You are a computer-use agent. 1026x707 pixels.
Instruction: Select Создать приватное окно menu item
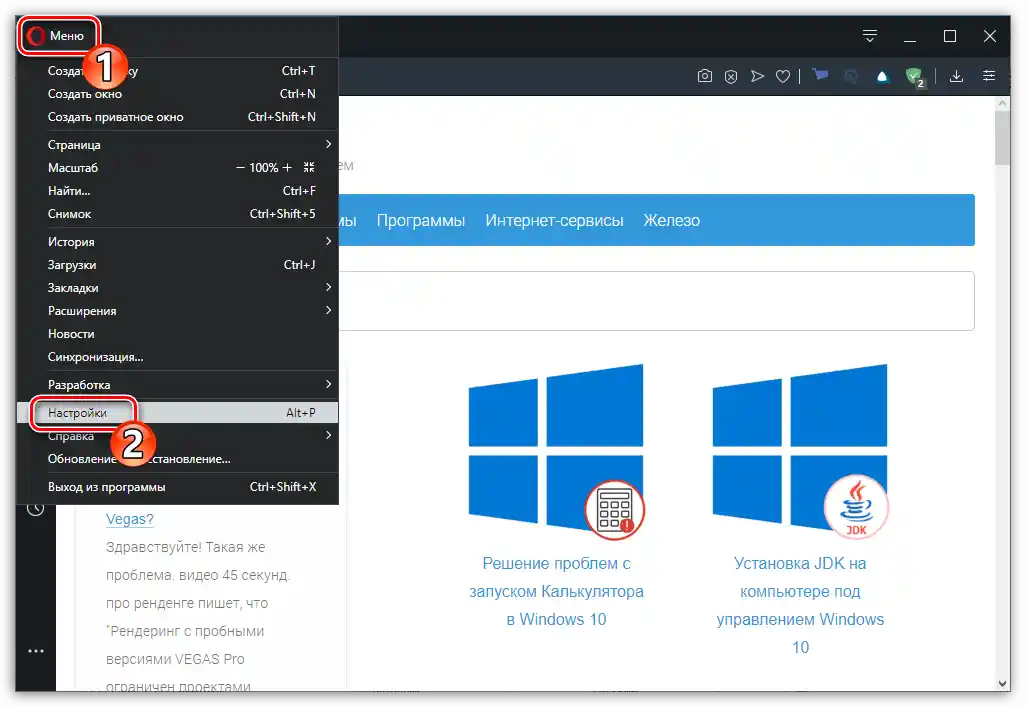click(177, 117)
